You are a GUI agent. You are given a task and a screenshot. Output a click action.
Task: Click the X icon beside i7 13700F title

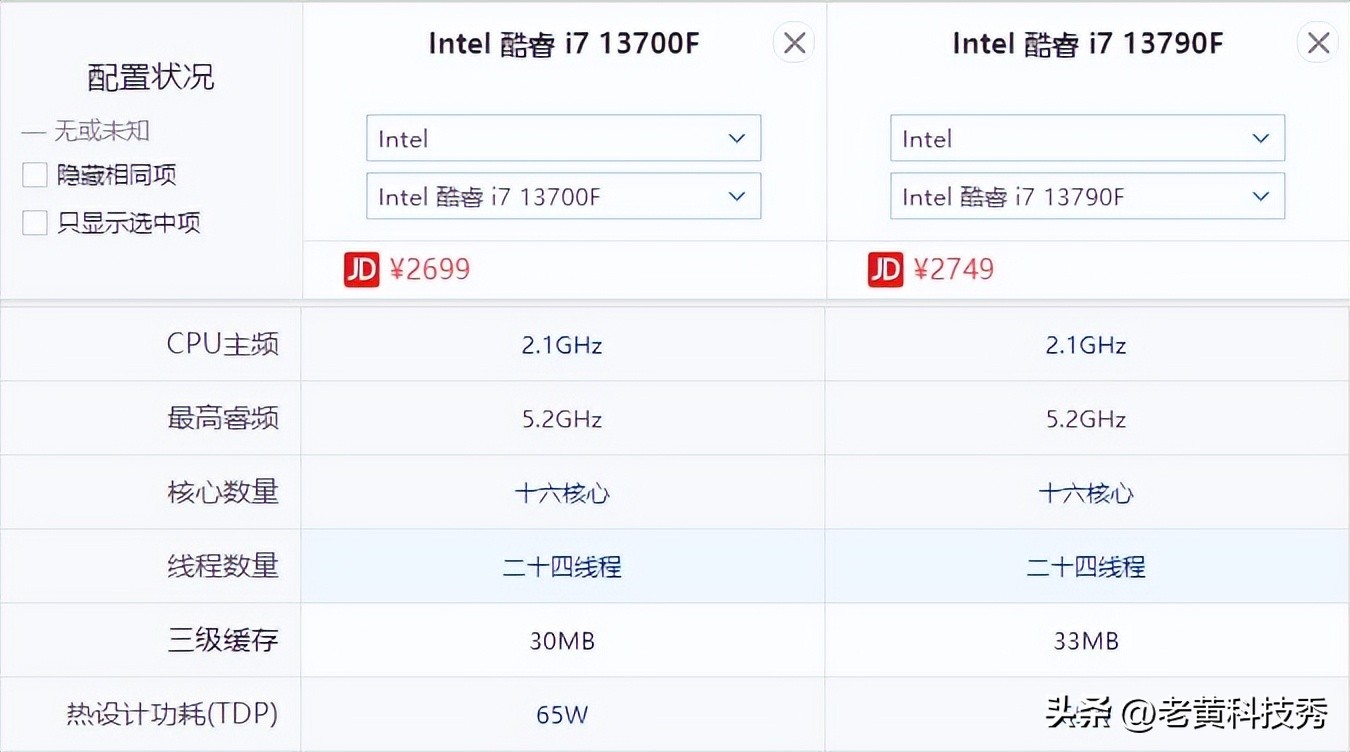[793, 42]
